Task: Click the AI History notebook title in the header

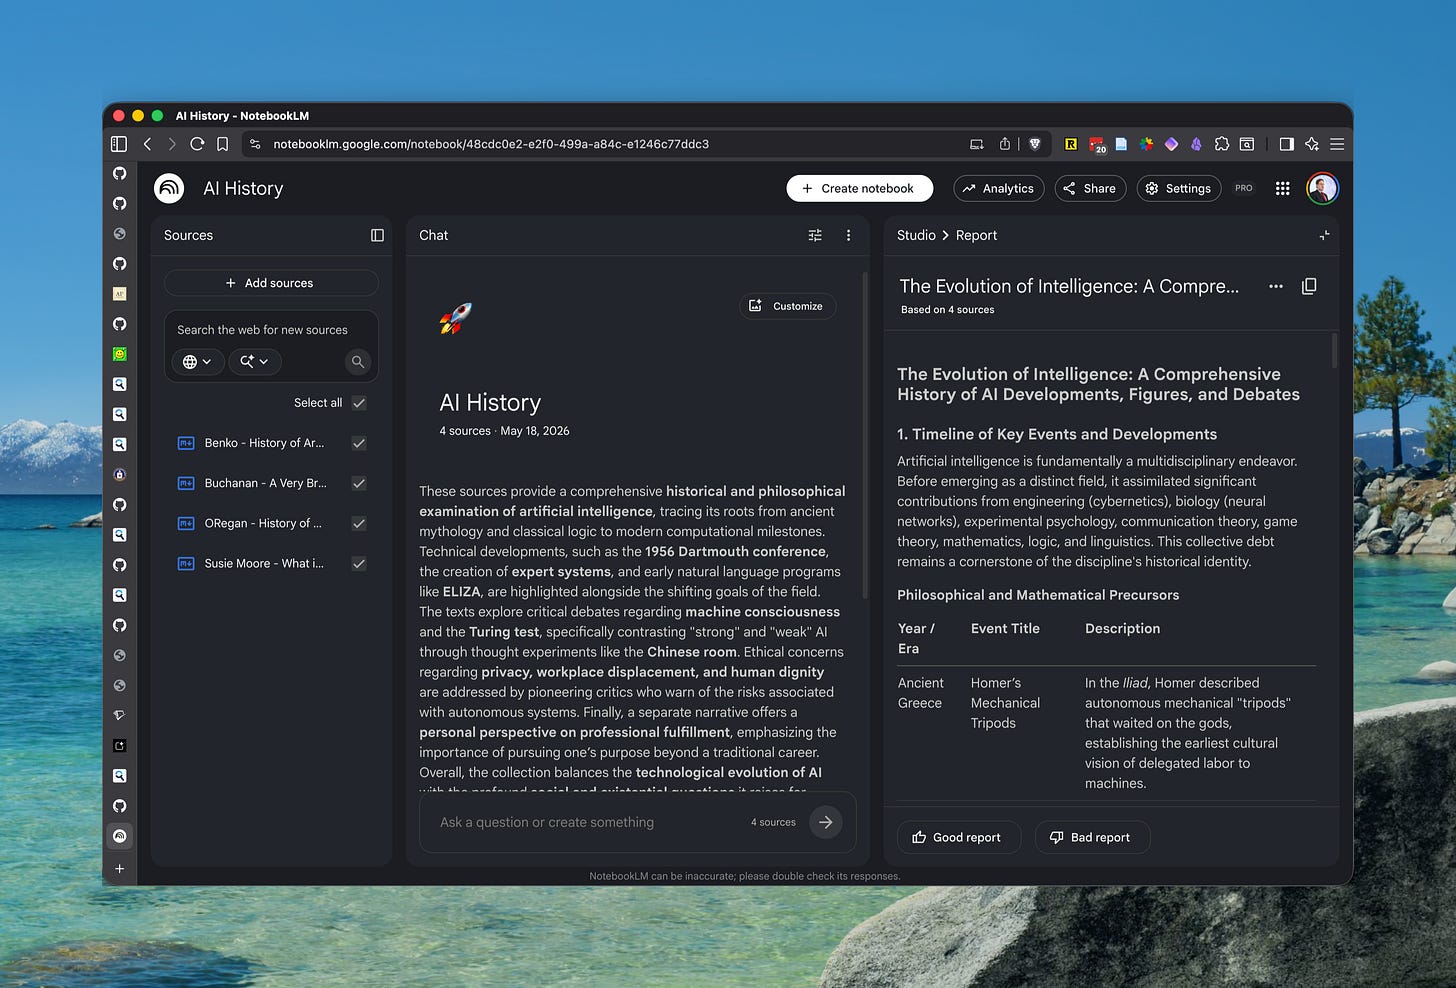Action: tap(243, 188)
